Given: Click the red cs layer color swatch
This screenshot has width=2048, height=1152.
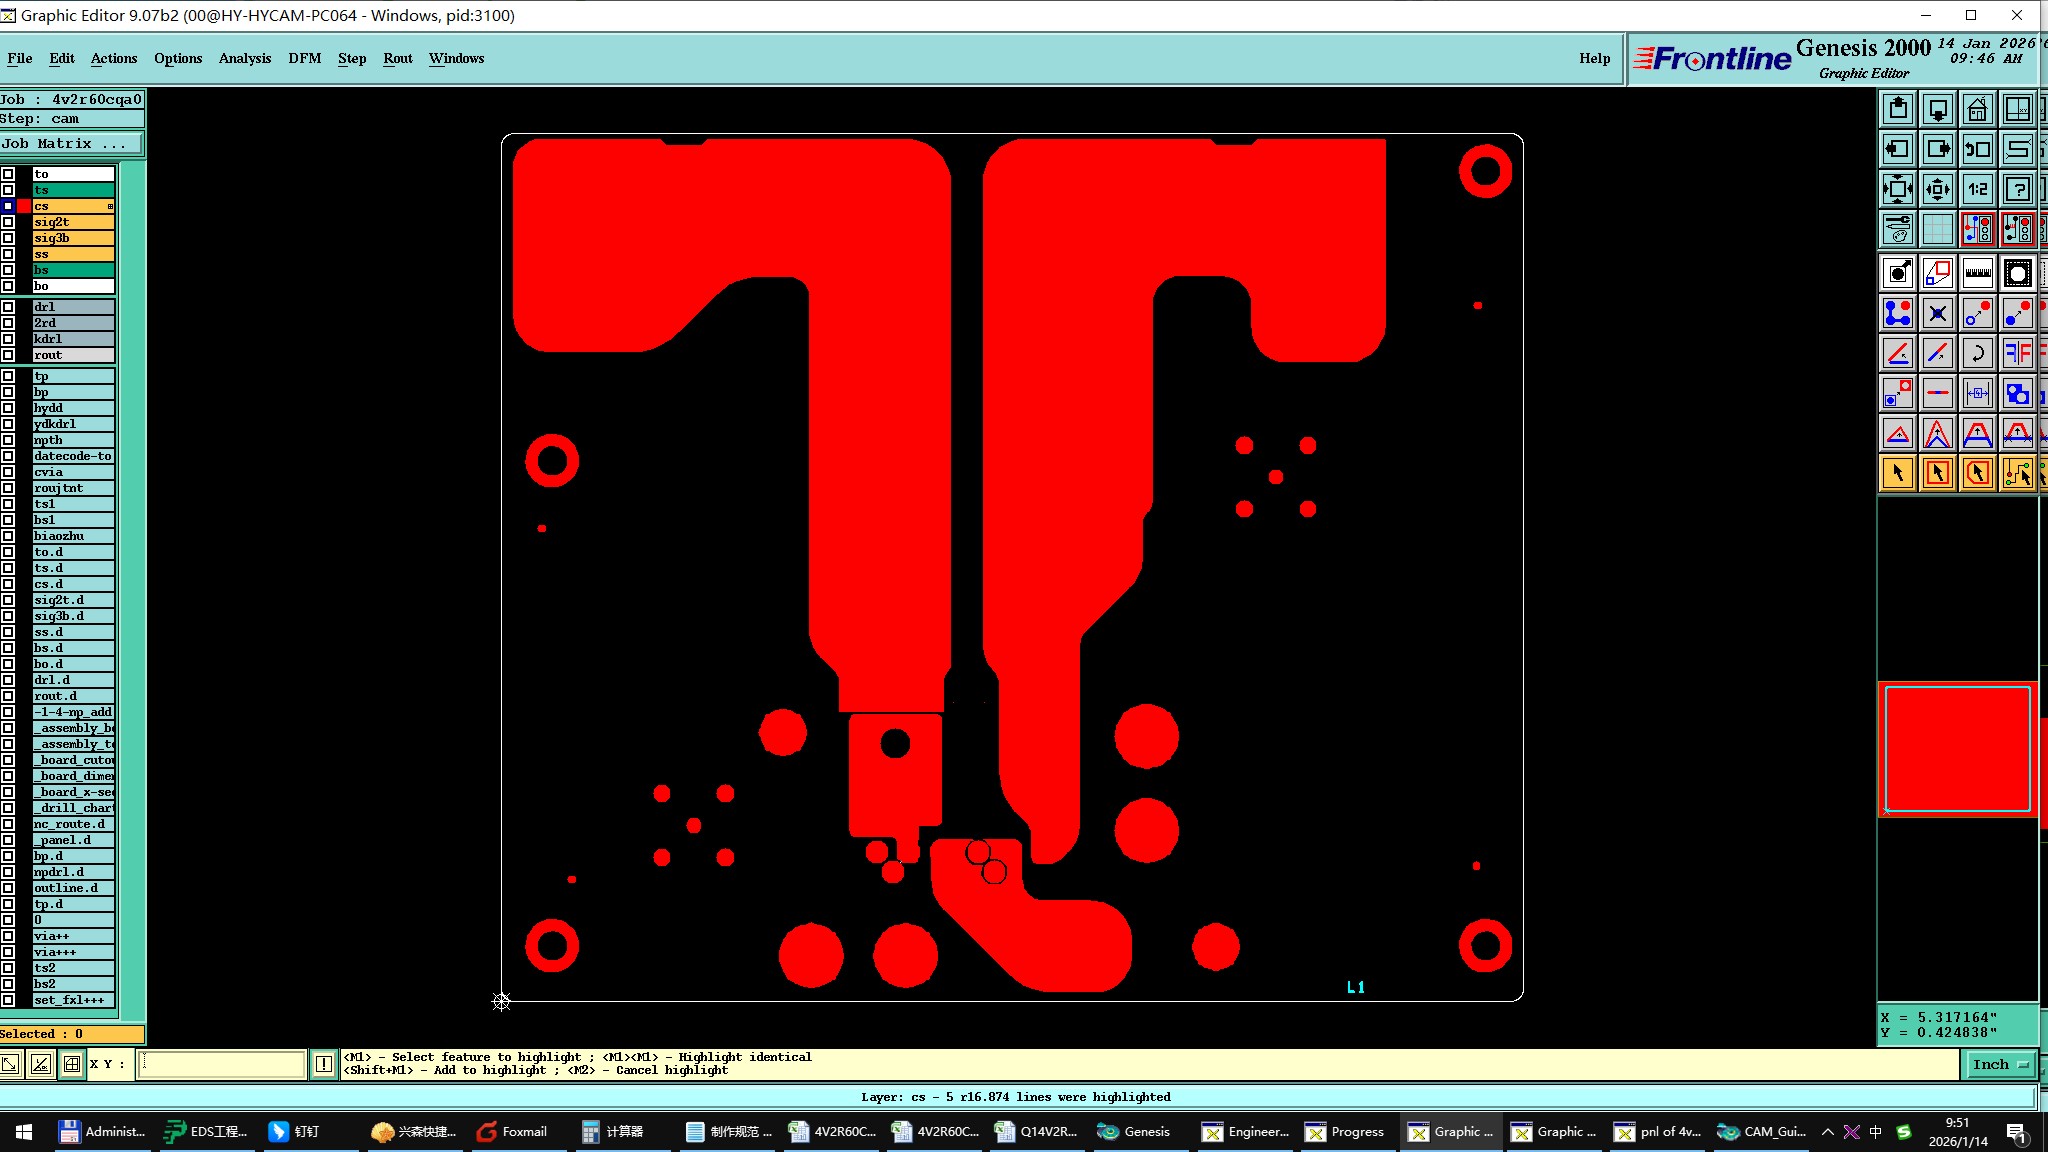Looking at the screenshot, I should [x=24, y=206].
